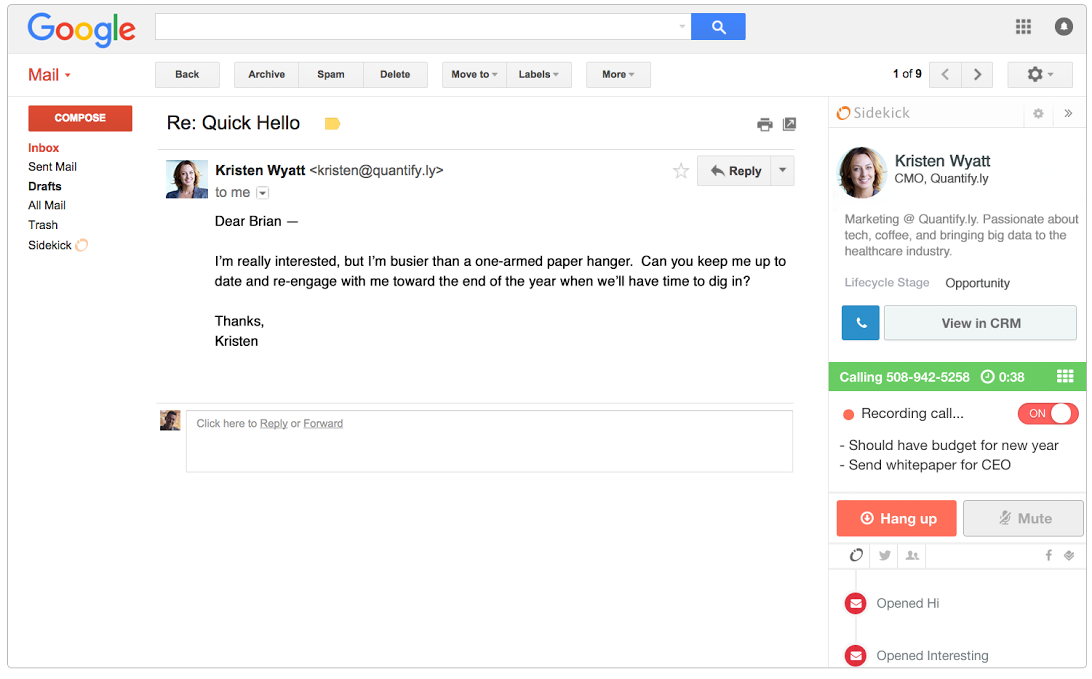The height and width of the screenshot is (679, 1092).
Task: Click View in CRM
Action: (x=980, y=322)
